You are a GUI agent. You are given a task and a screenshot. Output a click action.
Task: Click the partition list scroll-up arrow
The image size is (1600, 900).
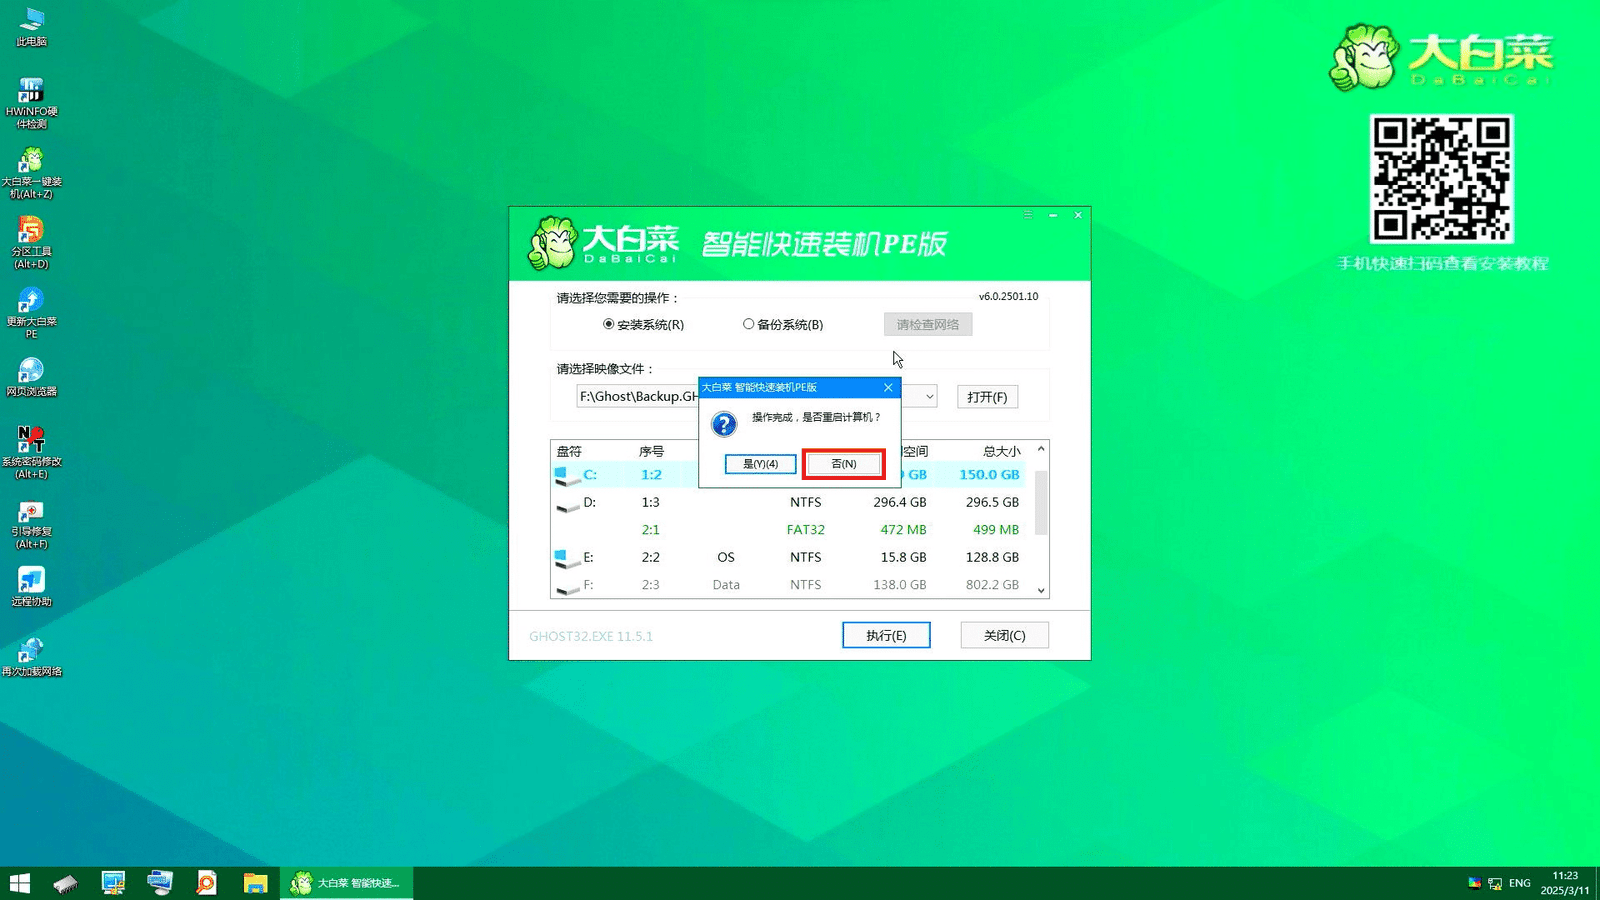(x=1041, y=449)
